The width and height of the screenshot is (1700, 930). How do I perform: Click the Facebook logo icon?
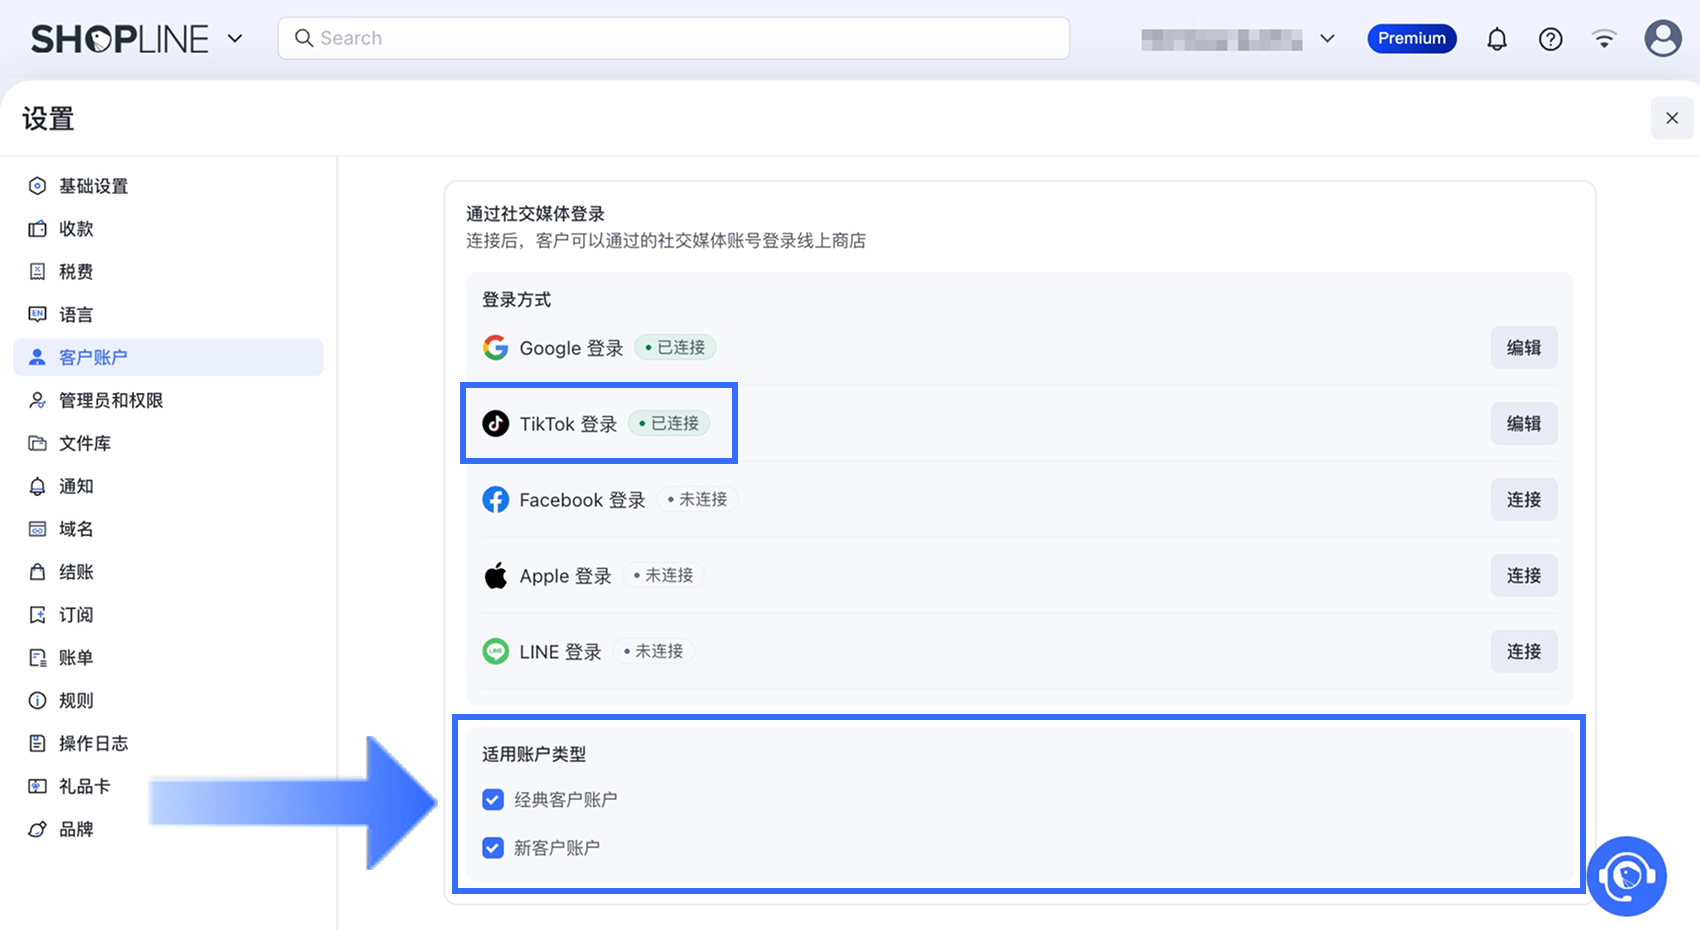[496, 499]
